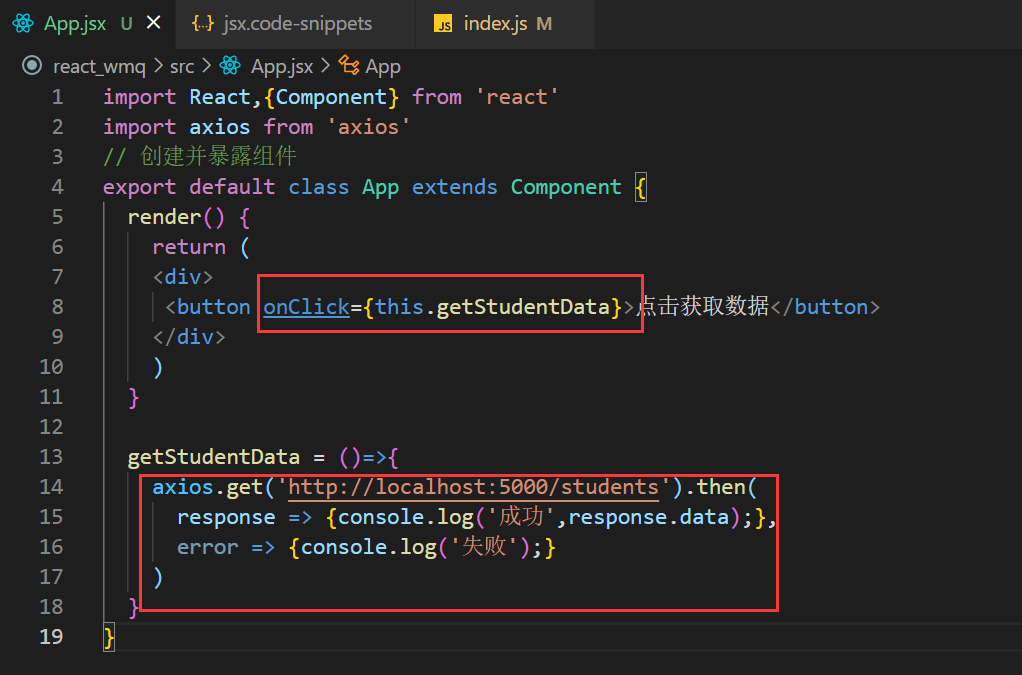Click the class symbol icon beside App breadcrumb
Viewport: 1022px width, 675px height.
(x=349, y=66)
